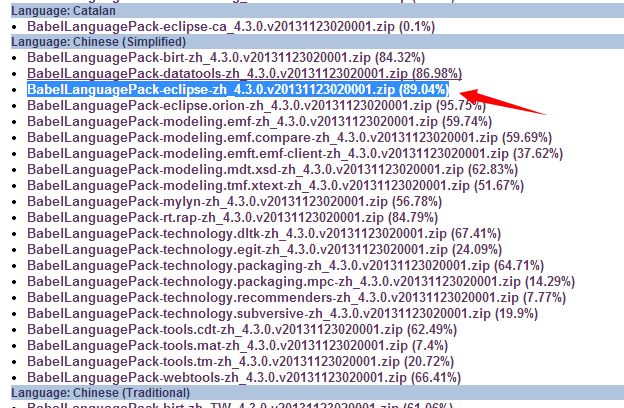Open BabelLanguagePack-technology.packaging-zh link (64.71%)

pos(285,265)
